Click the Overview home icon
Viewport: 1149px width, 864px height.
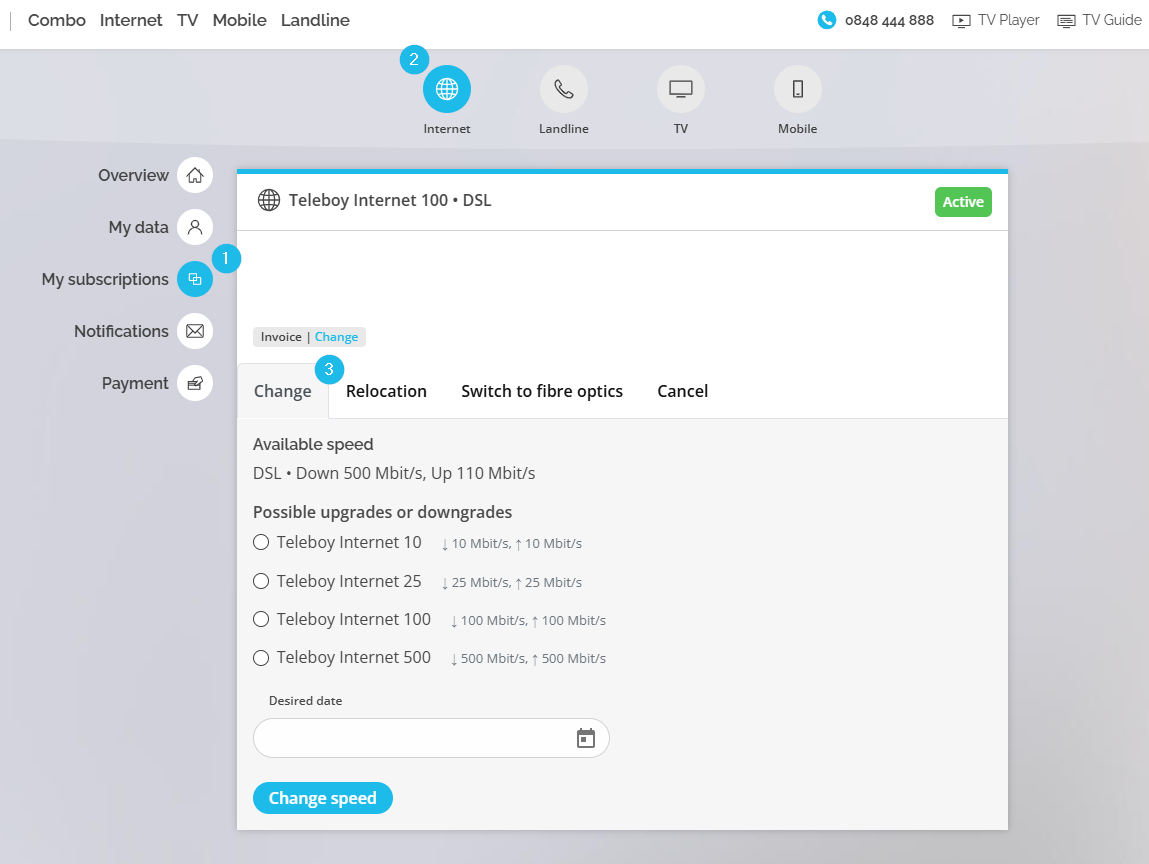195,175
